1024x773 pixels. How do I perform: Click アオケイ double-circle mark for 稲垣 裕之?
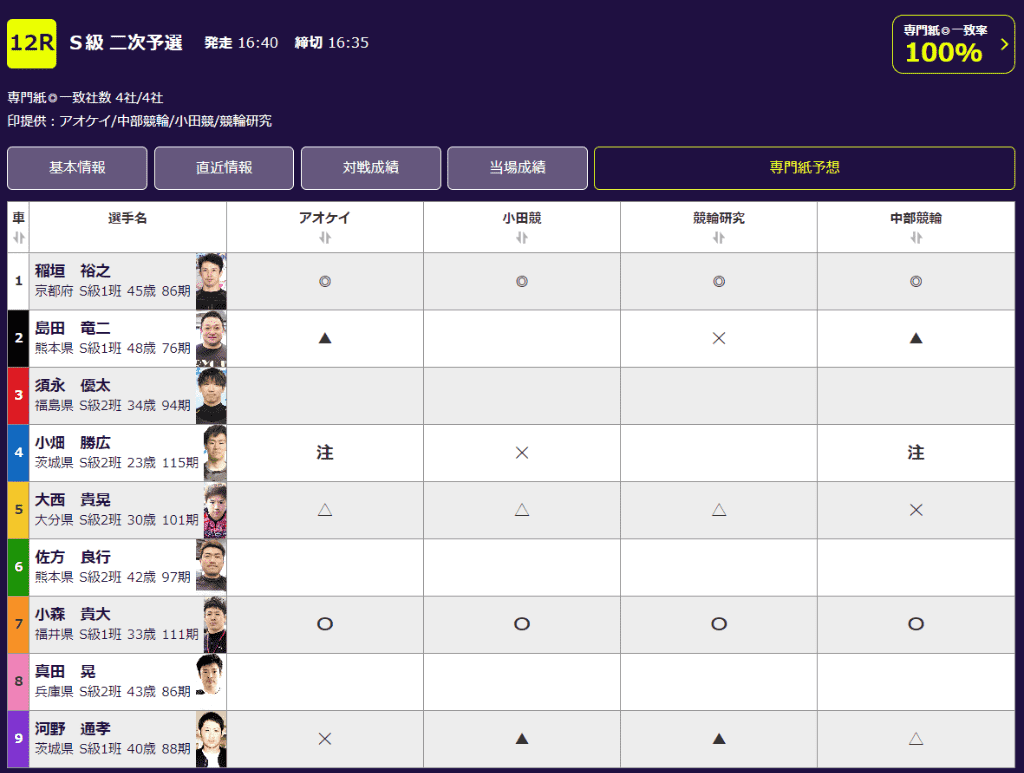[324, 282]
